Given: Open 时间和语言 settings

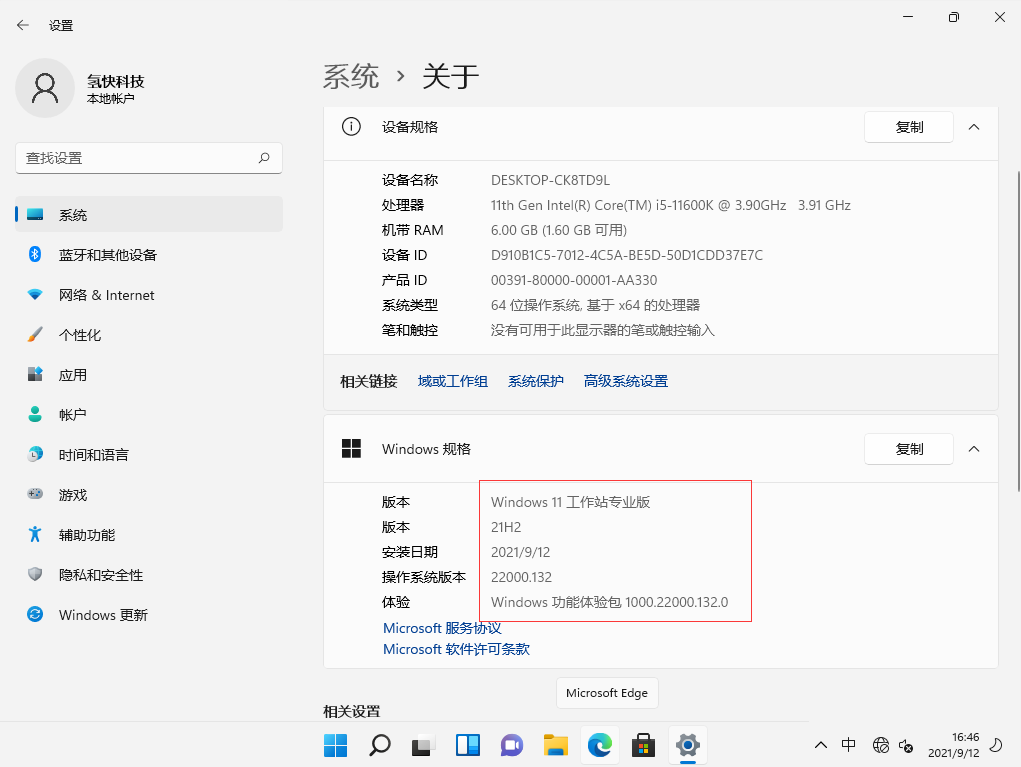Looking at the screenshot, I should [149, 454].
